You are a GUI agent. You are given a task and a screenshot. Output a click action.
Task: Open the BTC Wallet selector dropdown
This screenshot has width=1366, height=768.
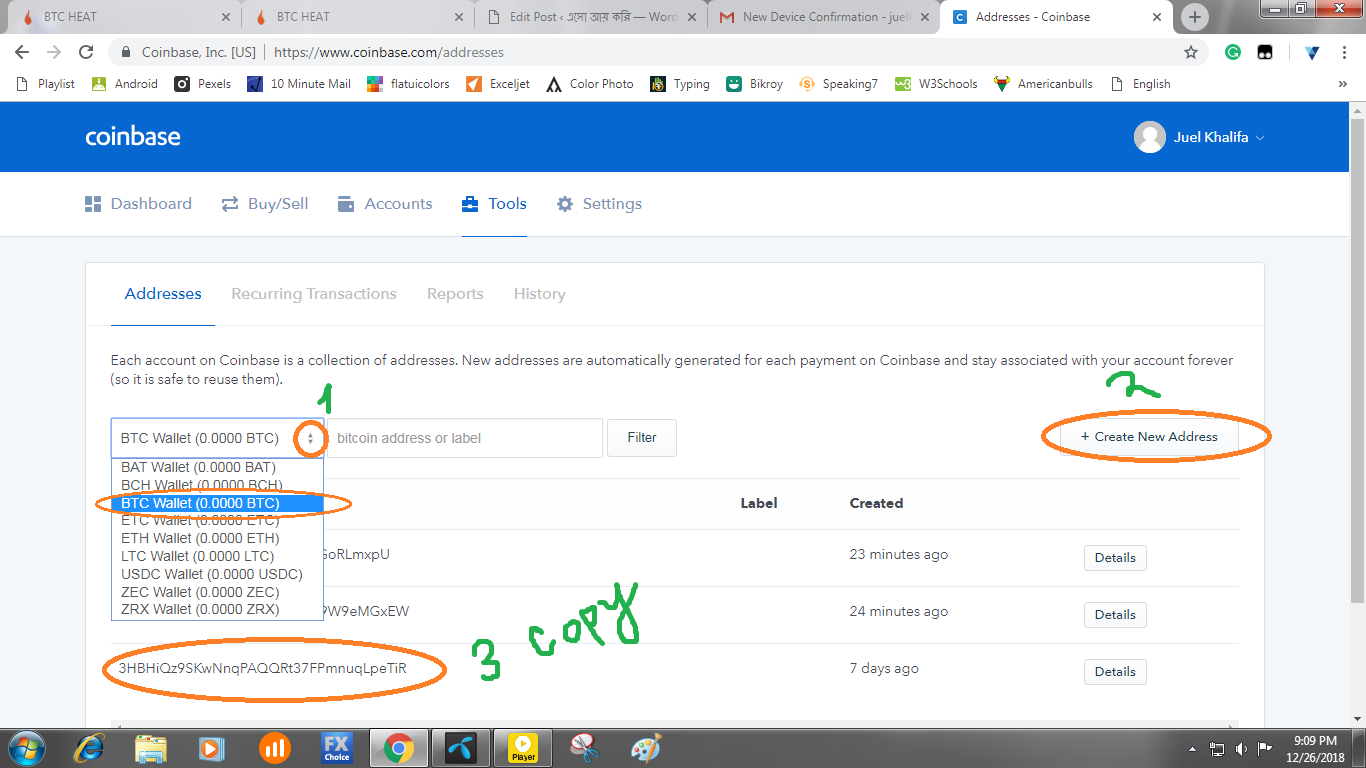point(217,438)
